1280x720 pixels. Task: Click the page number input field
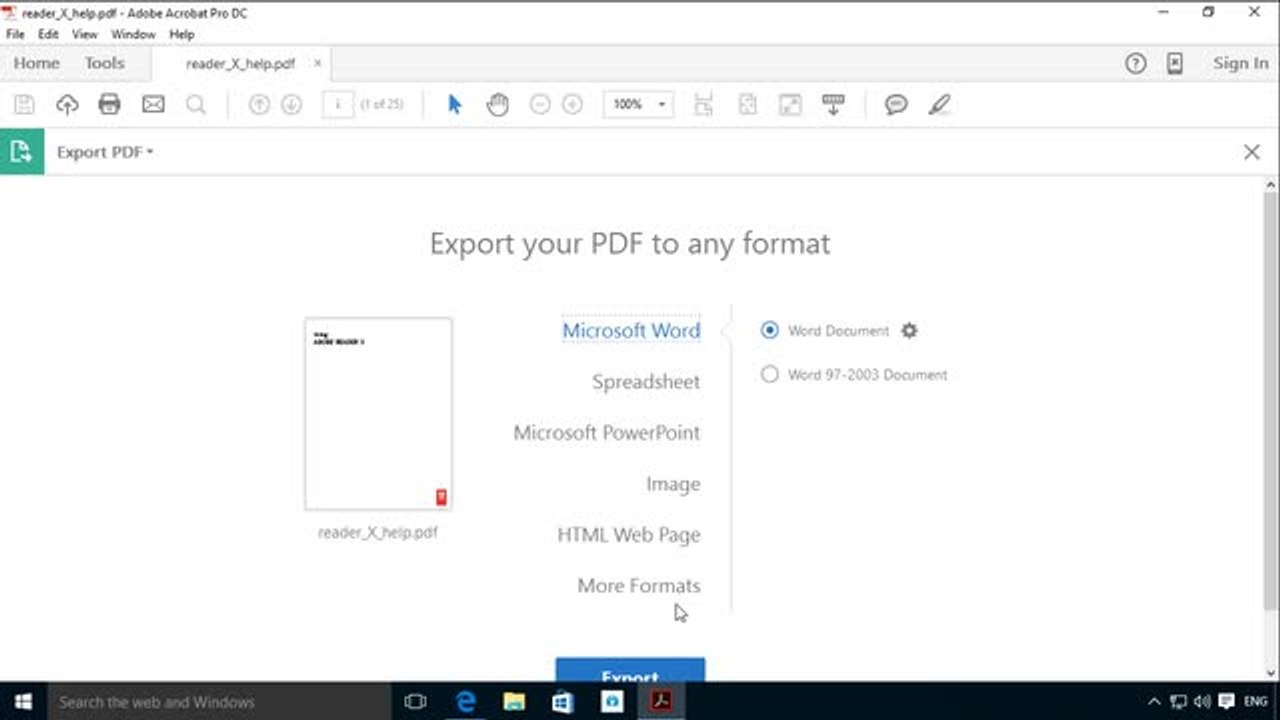point(338,104)
